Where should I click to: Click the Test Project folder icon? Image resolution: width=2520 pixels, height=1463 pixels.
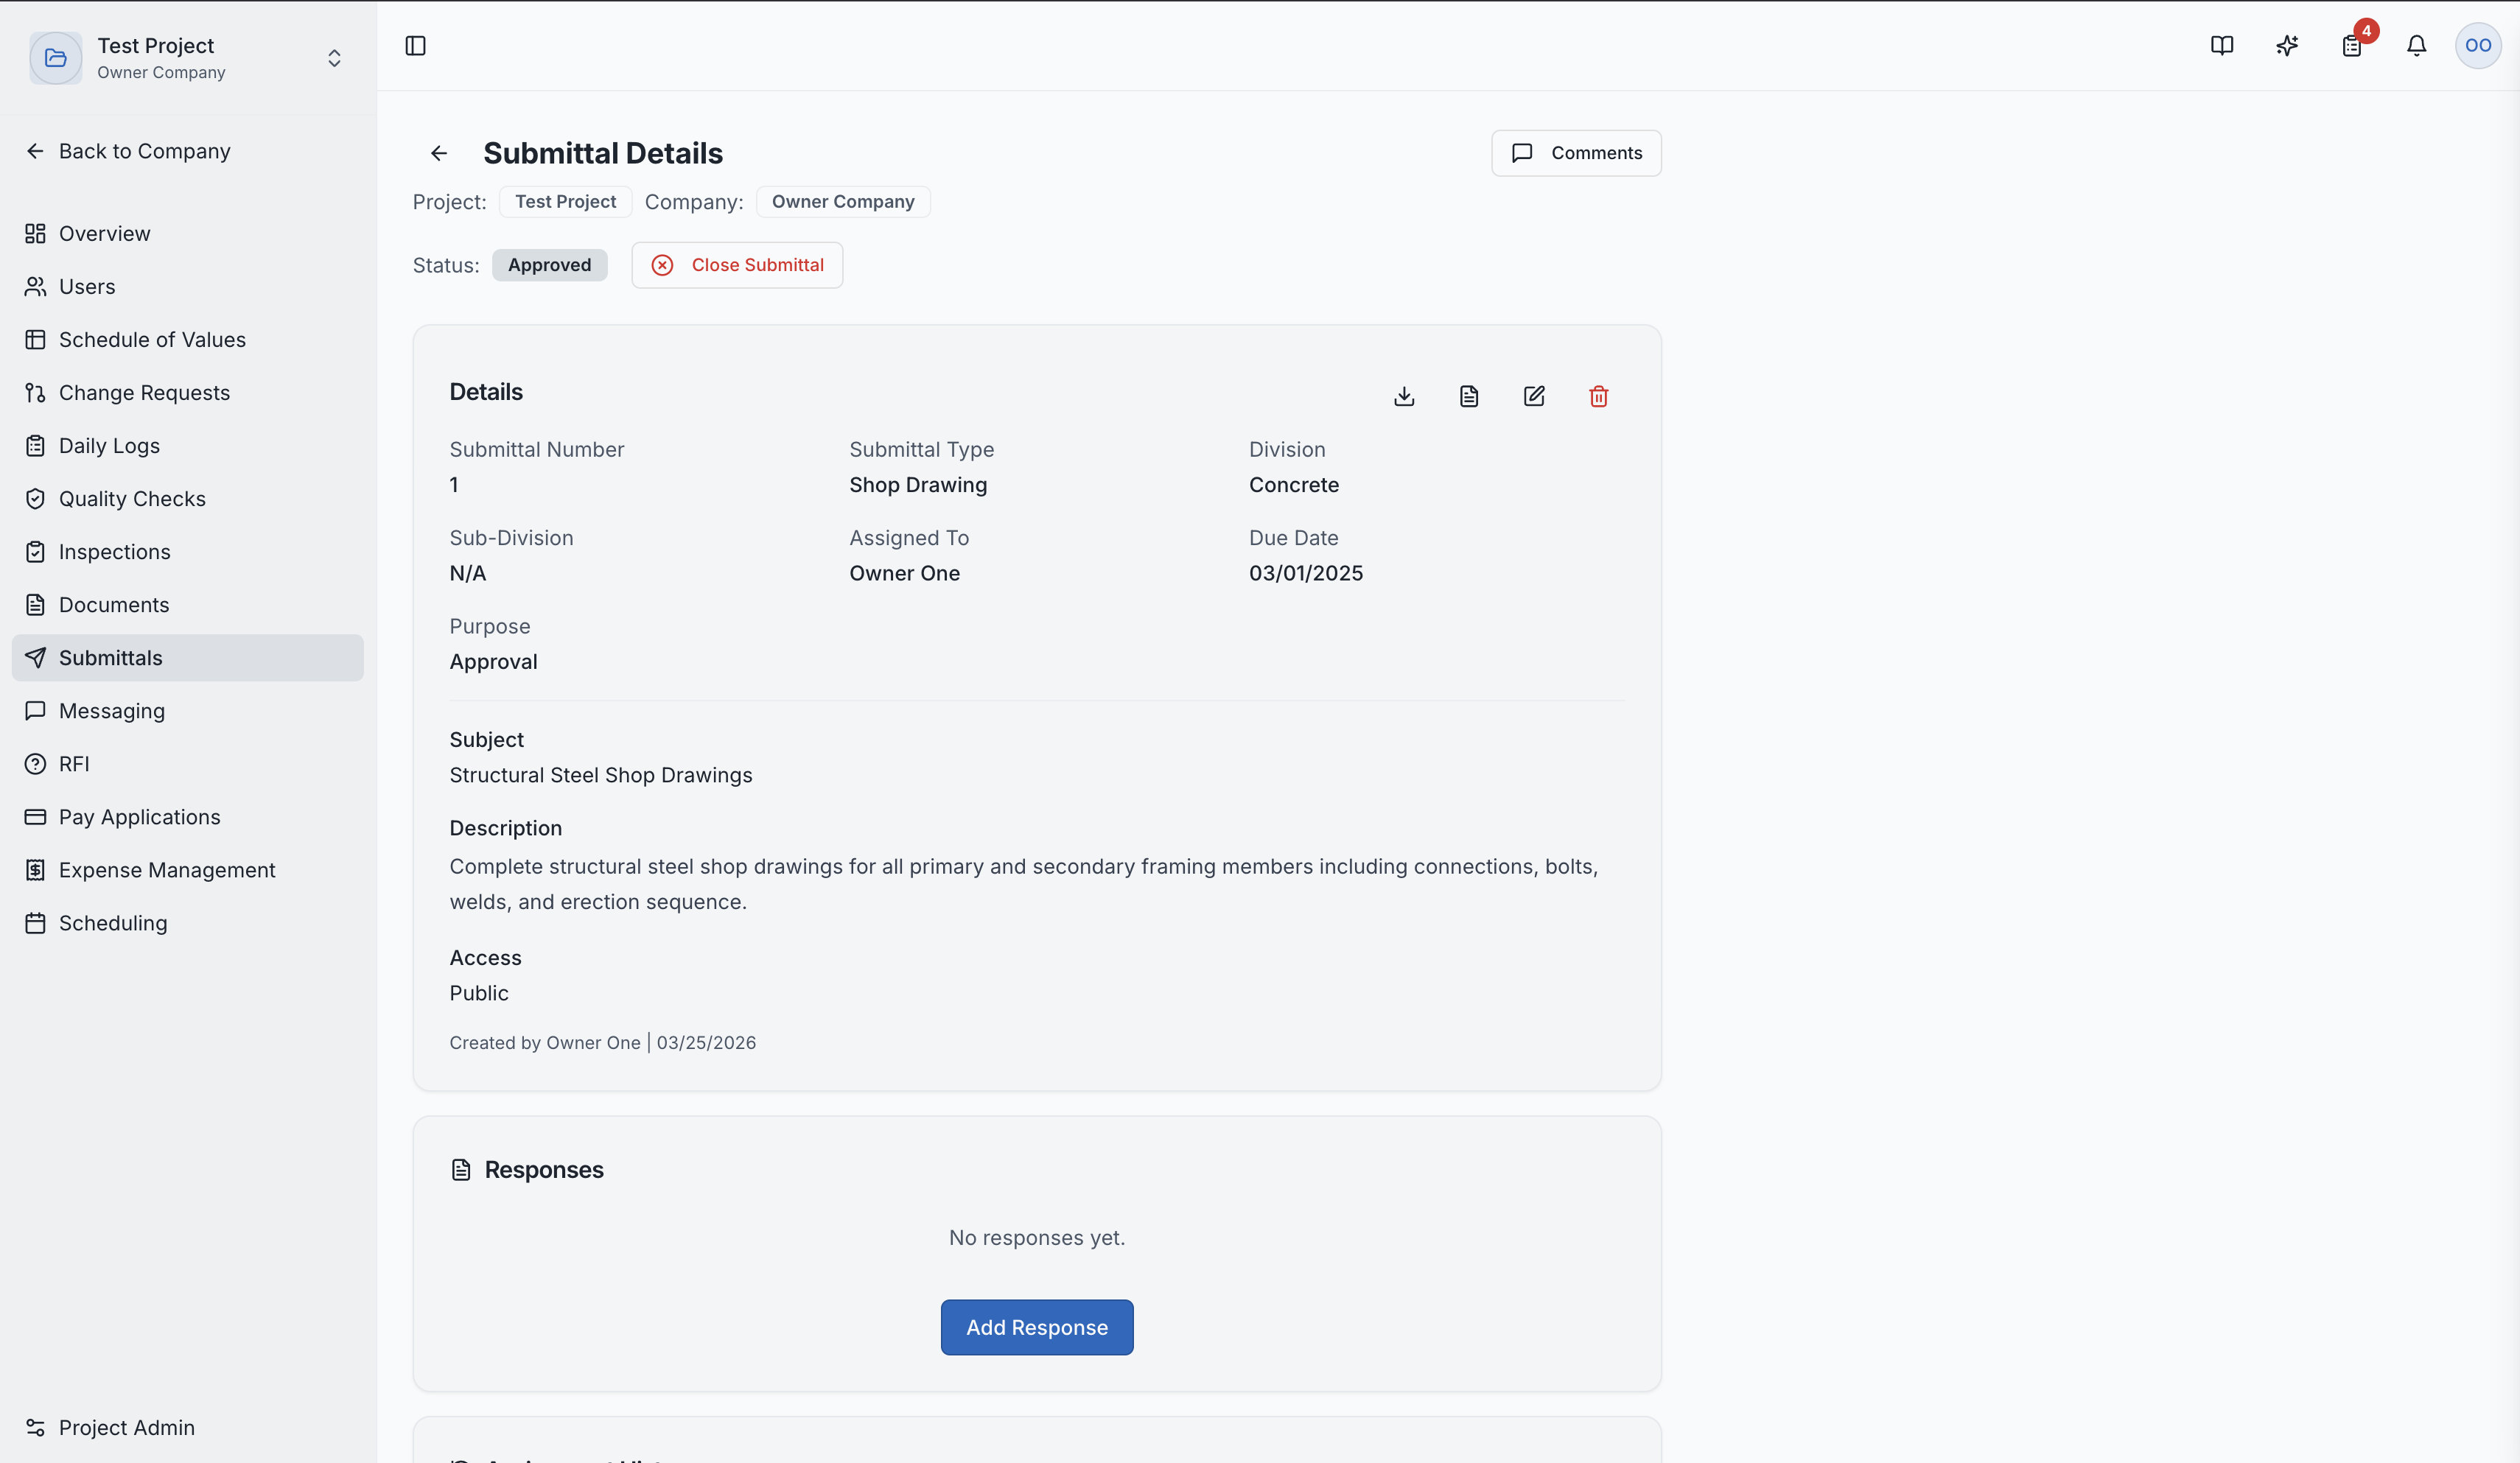pyautogui.click(x=56, y=58)
